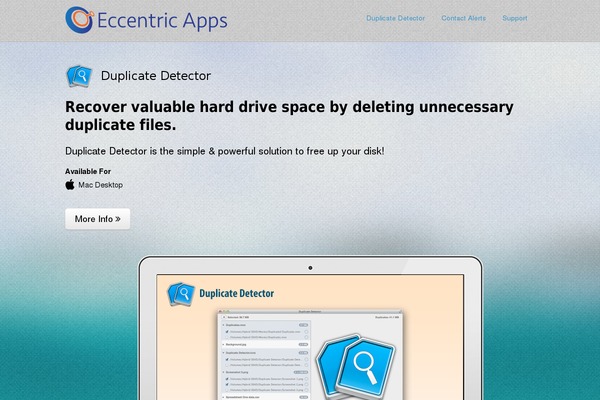
Task: Click the More Info button
Action: [98, 219]
